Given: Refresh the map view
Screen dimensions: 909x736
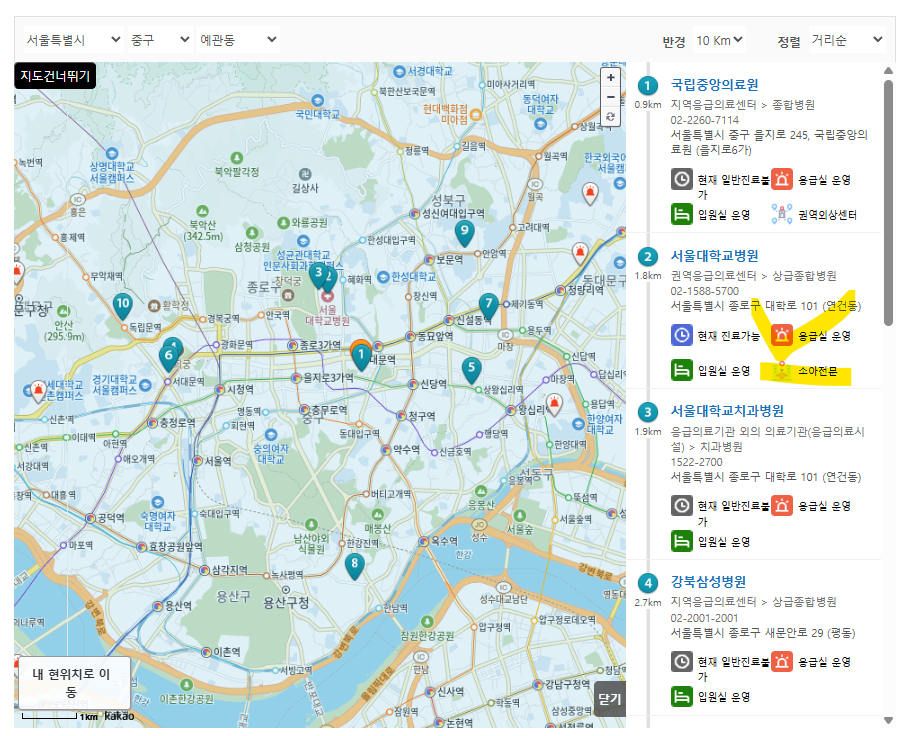Looking at the screenshot, I should pos(610,116).
